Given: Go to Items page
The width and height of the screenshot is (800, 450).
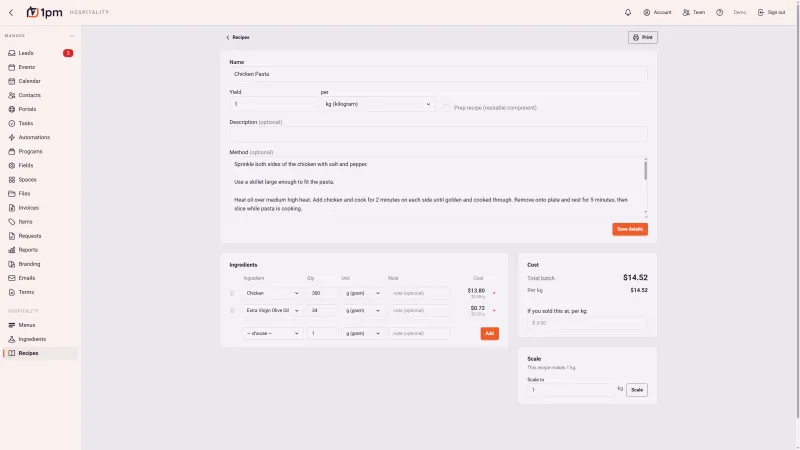Looking at the screenshot, I should coord(40,221).
